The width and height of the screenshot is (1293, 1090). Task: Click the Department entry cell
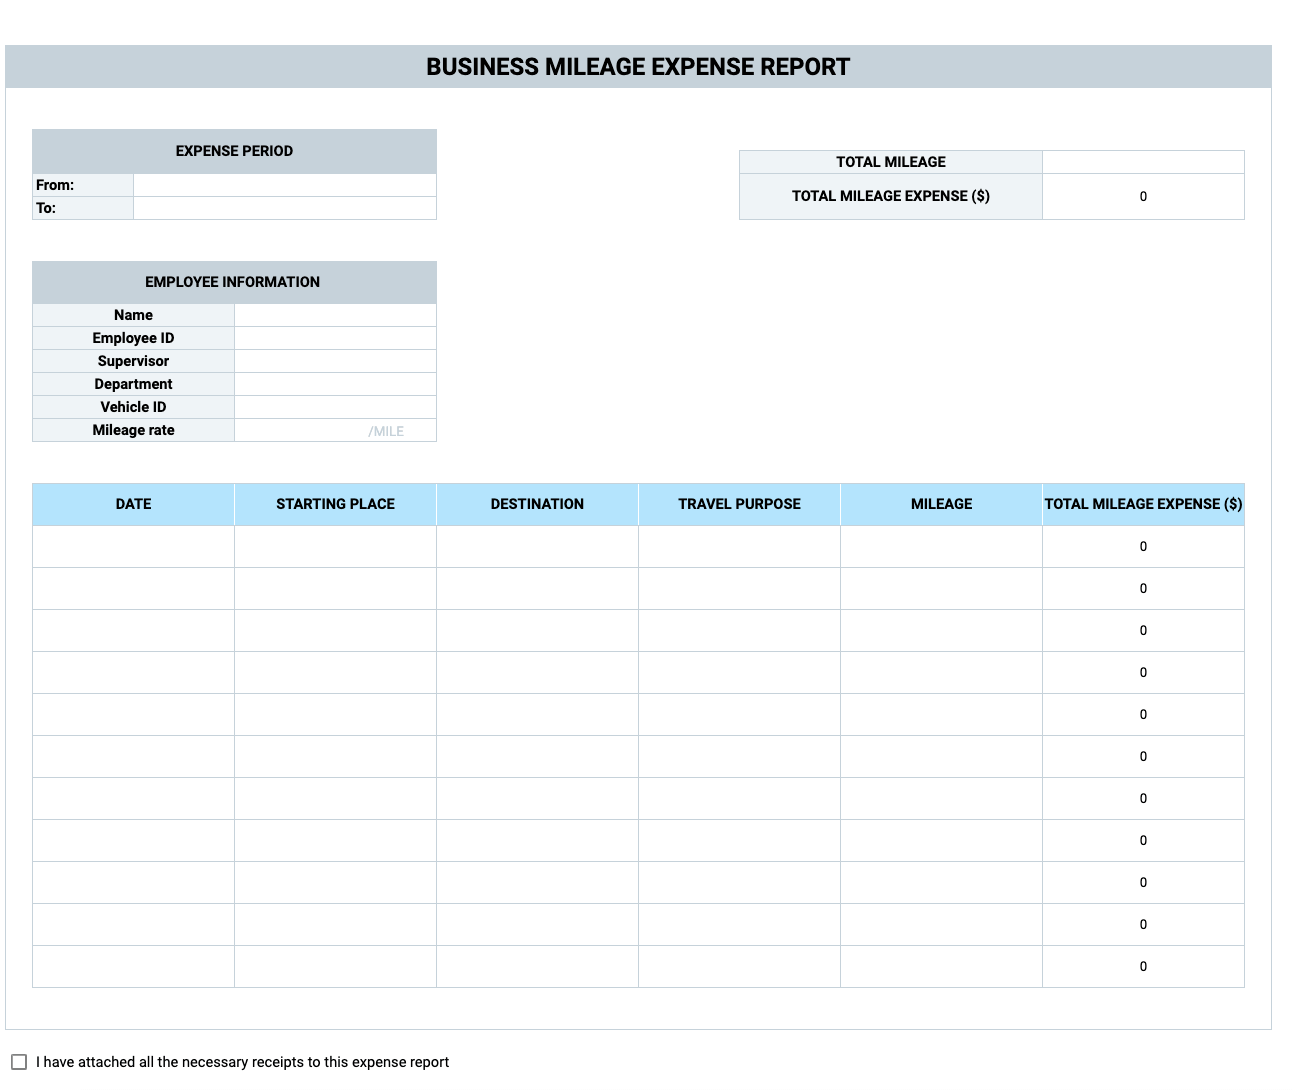click(x=334, y=383)
